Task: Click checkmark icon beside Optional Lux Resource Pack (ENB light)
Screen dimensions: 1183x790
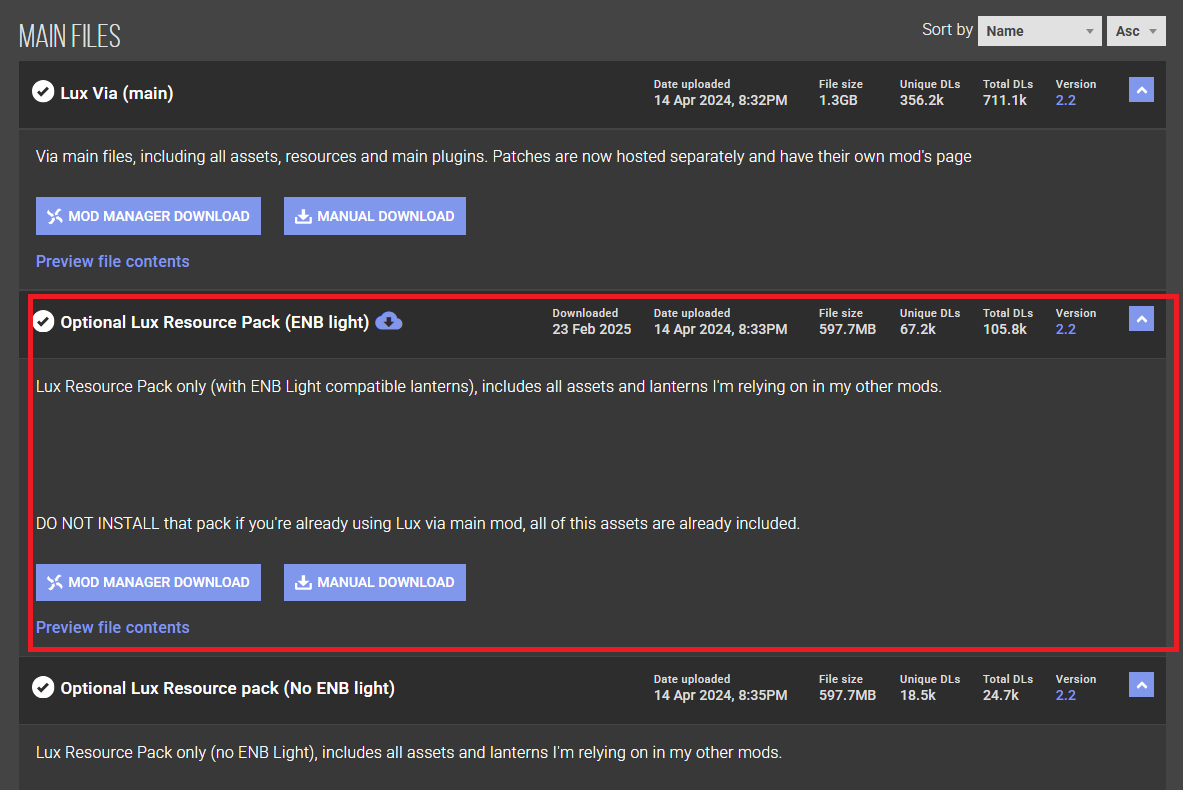Action: [43, 321]
